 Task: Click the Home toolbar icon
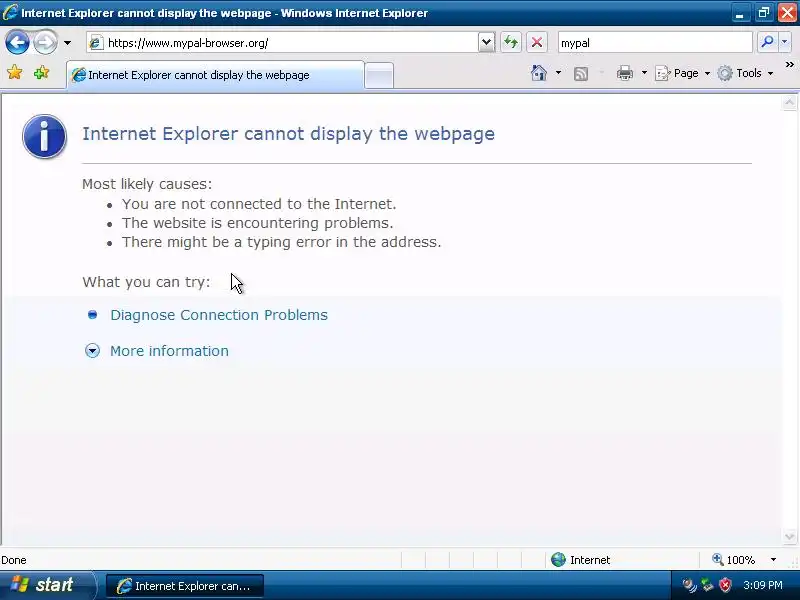point(539,73)
